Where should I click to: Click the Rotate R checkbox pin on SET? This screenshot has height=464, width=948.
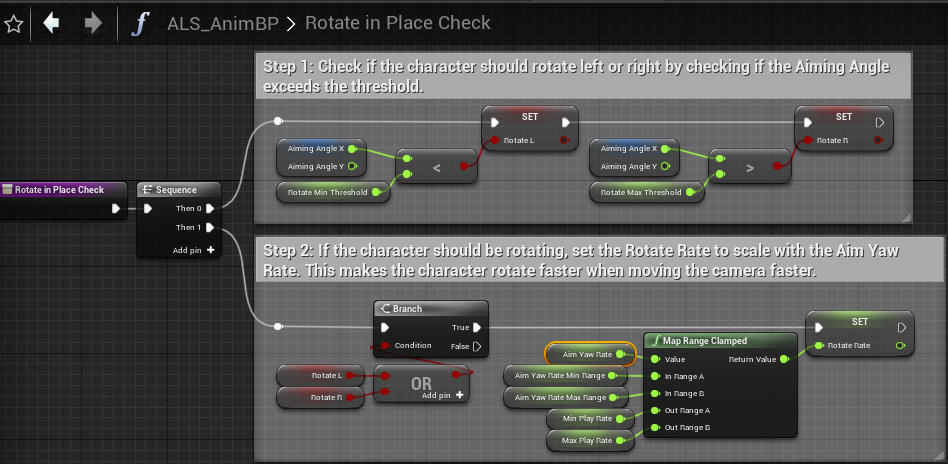point(879,140)
